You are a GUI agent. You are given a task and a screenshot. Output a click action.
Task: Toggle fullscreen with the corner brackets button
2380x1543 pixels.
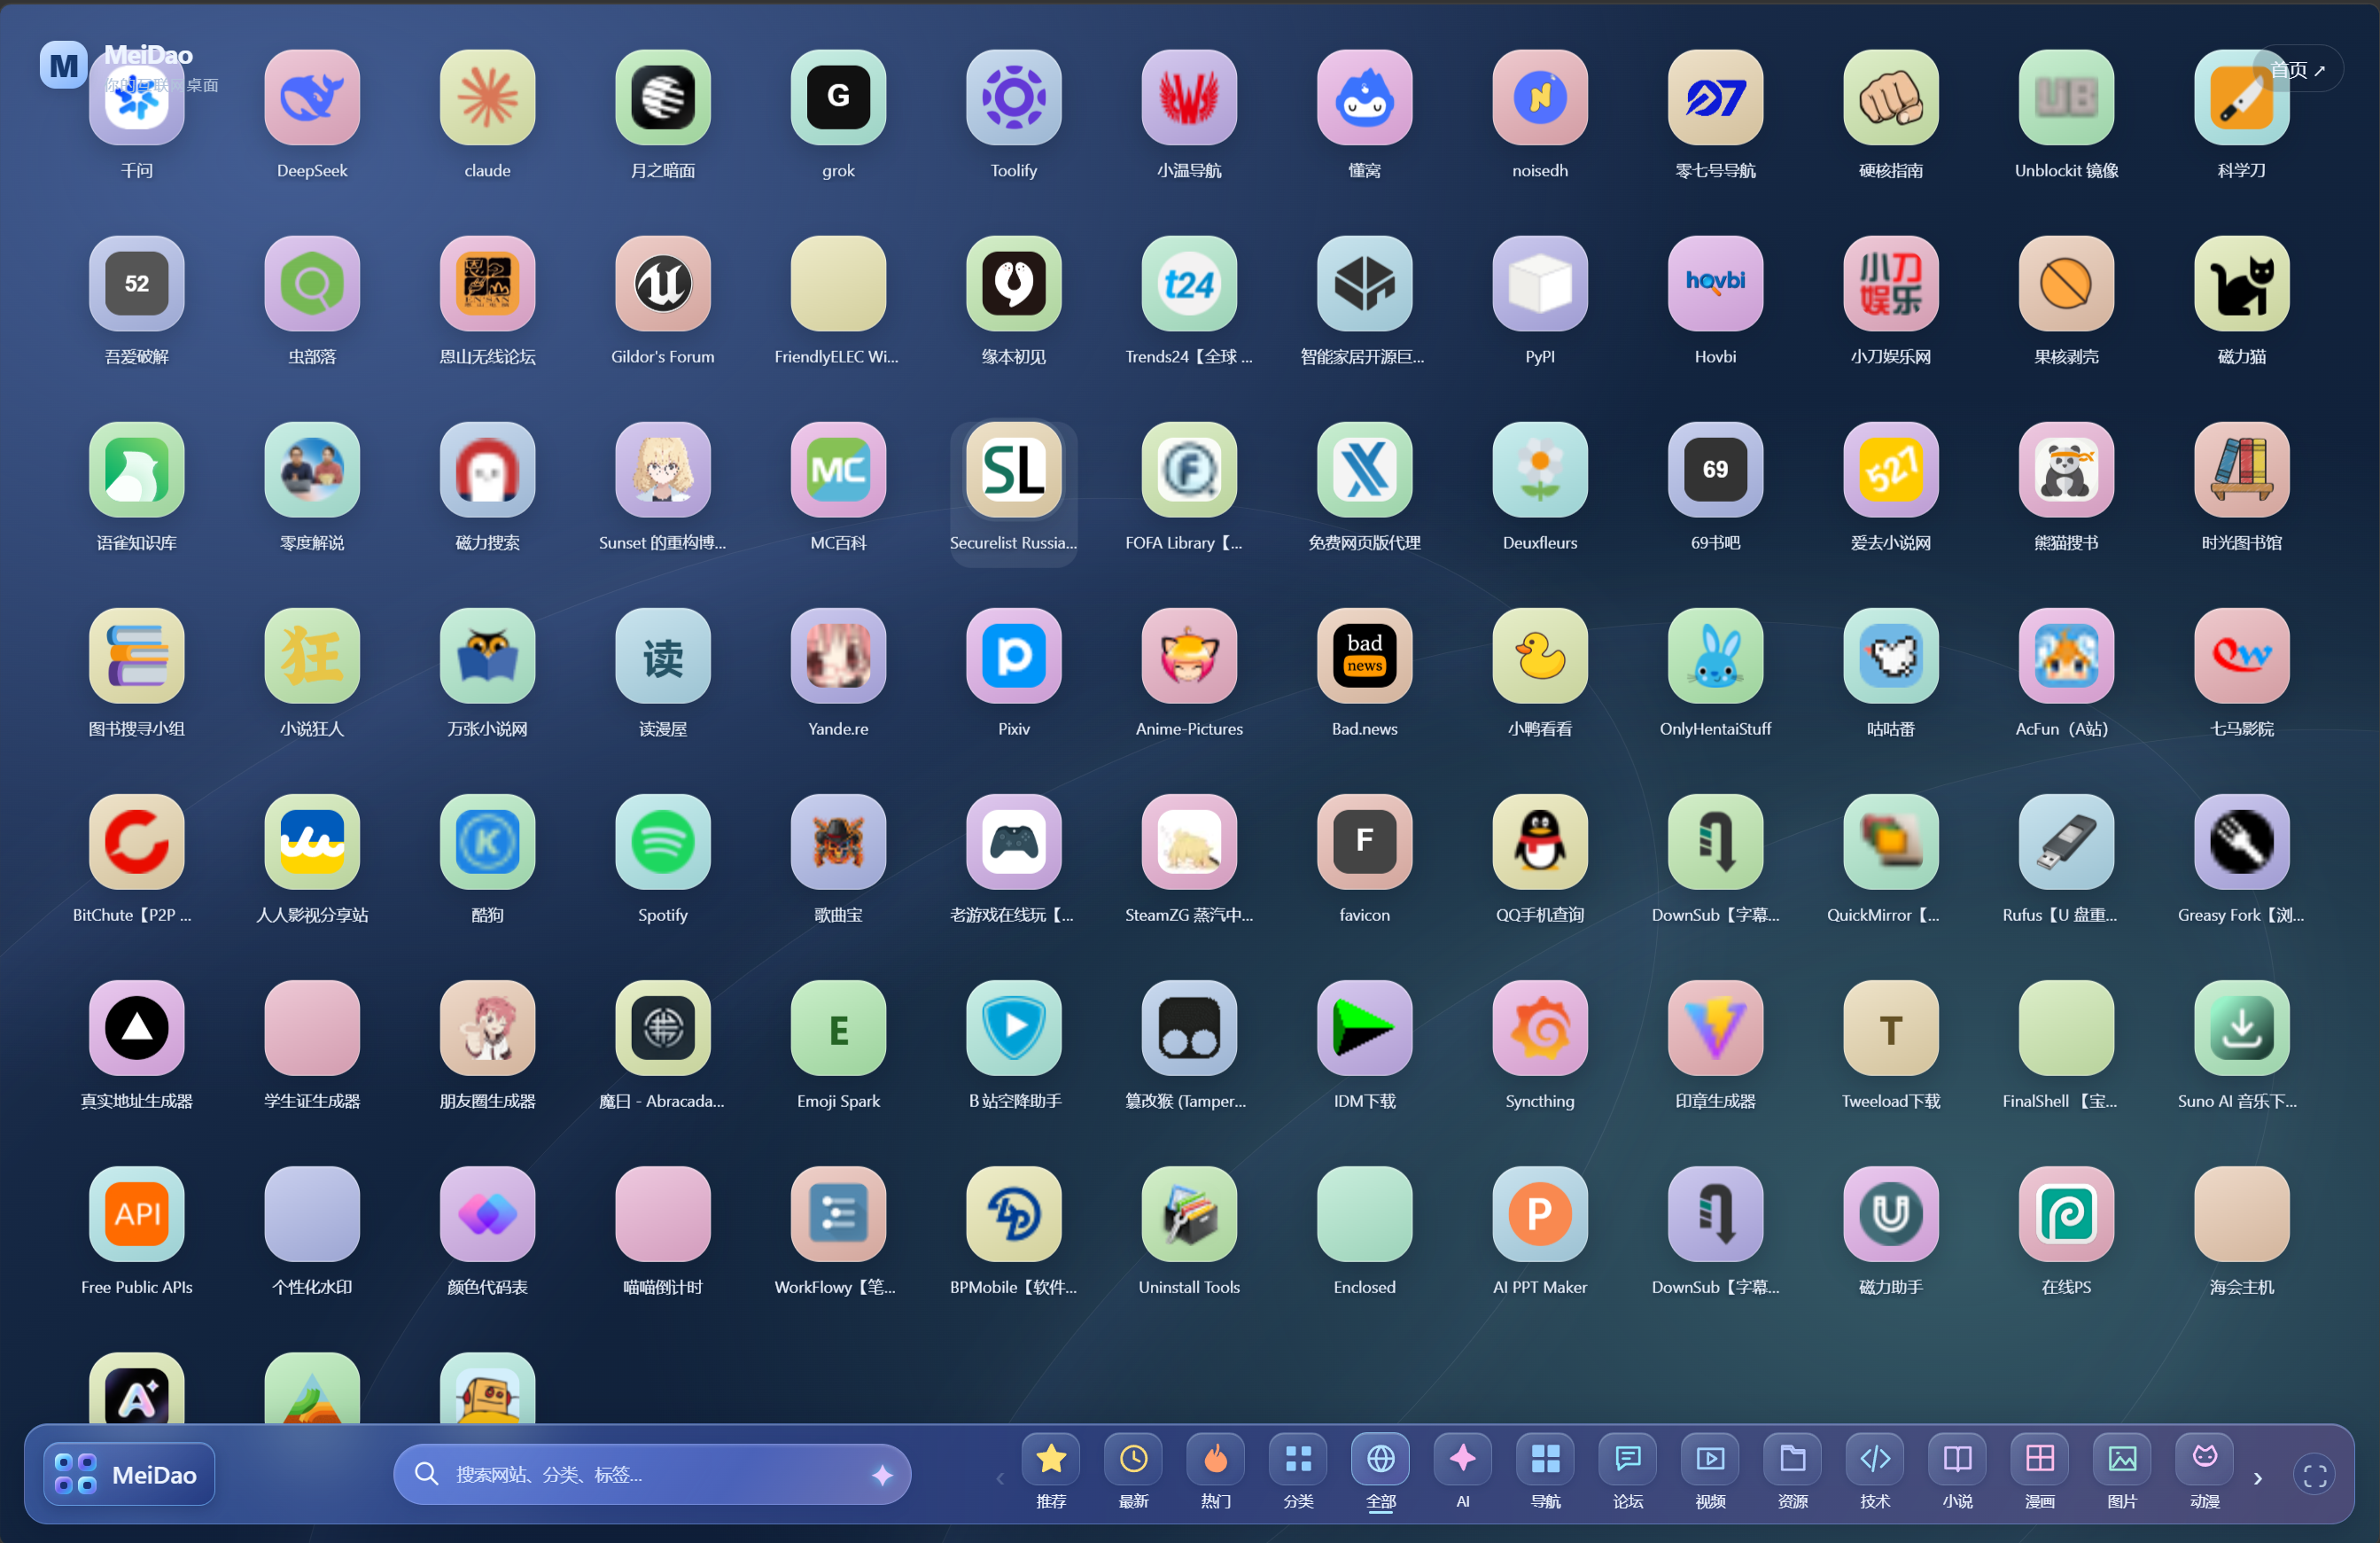tap(2314, 1475)
